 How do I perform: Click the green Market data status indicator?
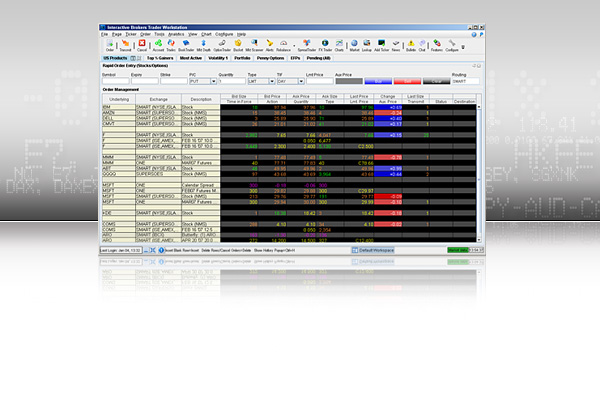[458, 250]
